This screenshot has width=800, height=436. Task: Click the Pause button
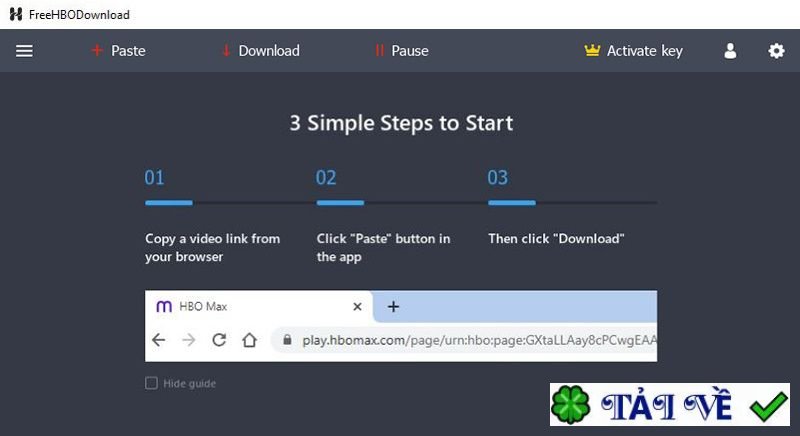pyautogui.click(x=402, y=51)
